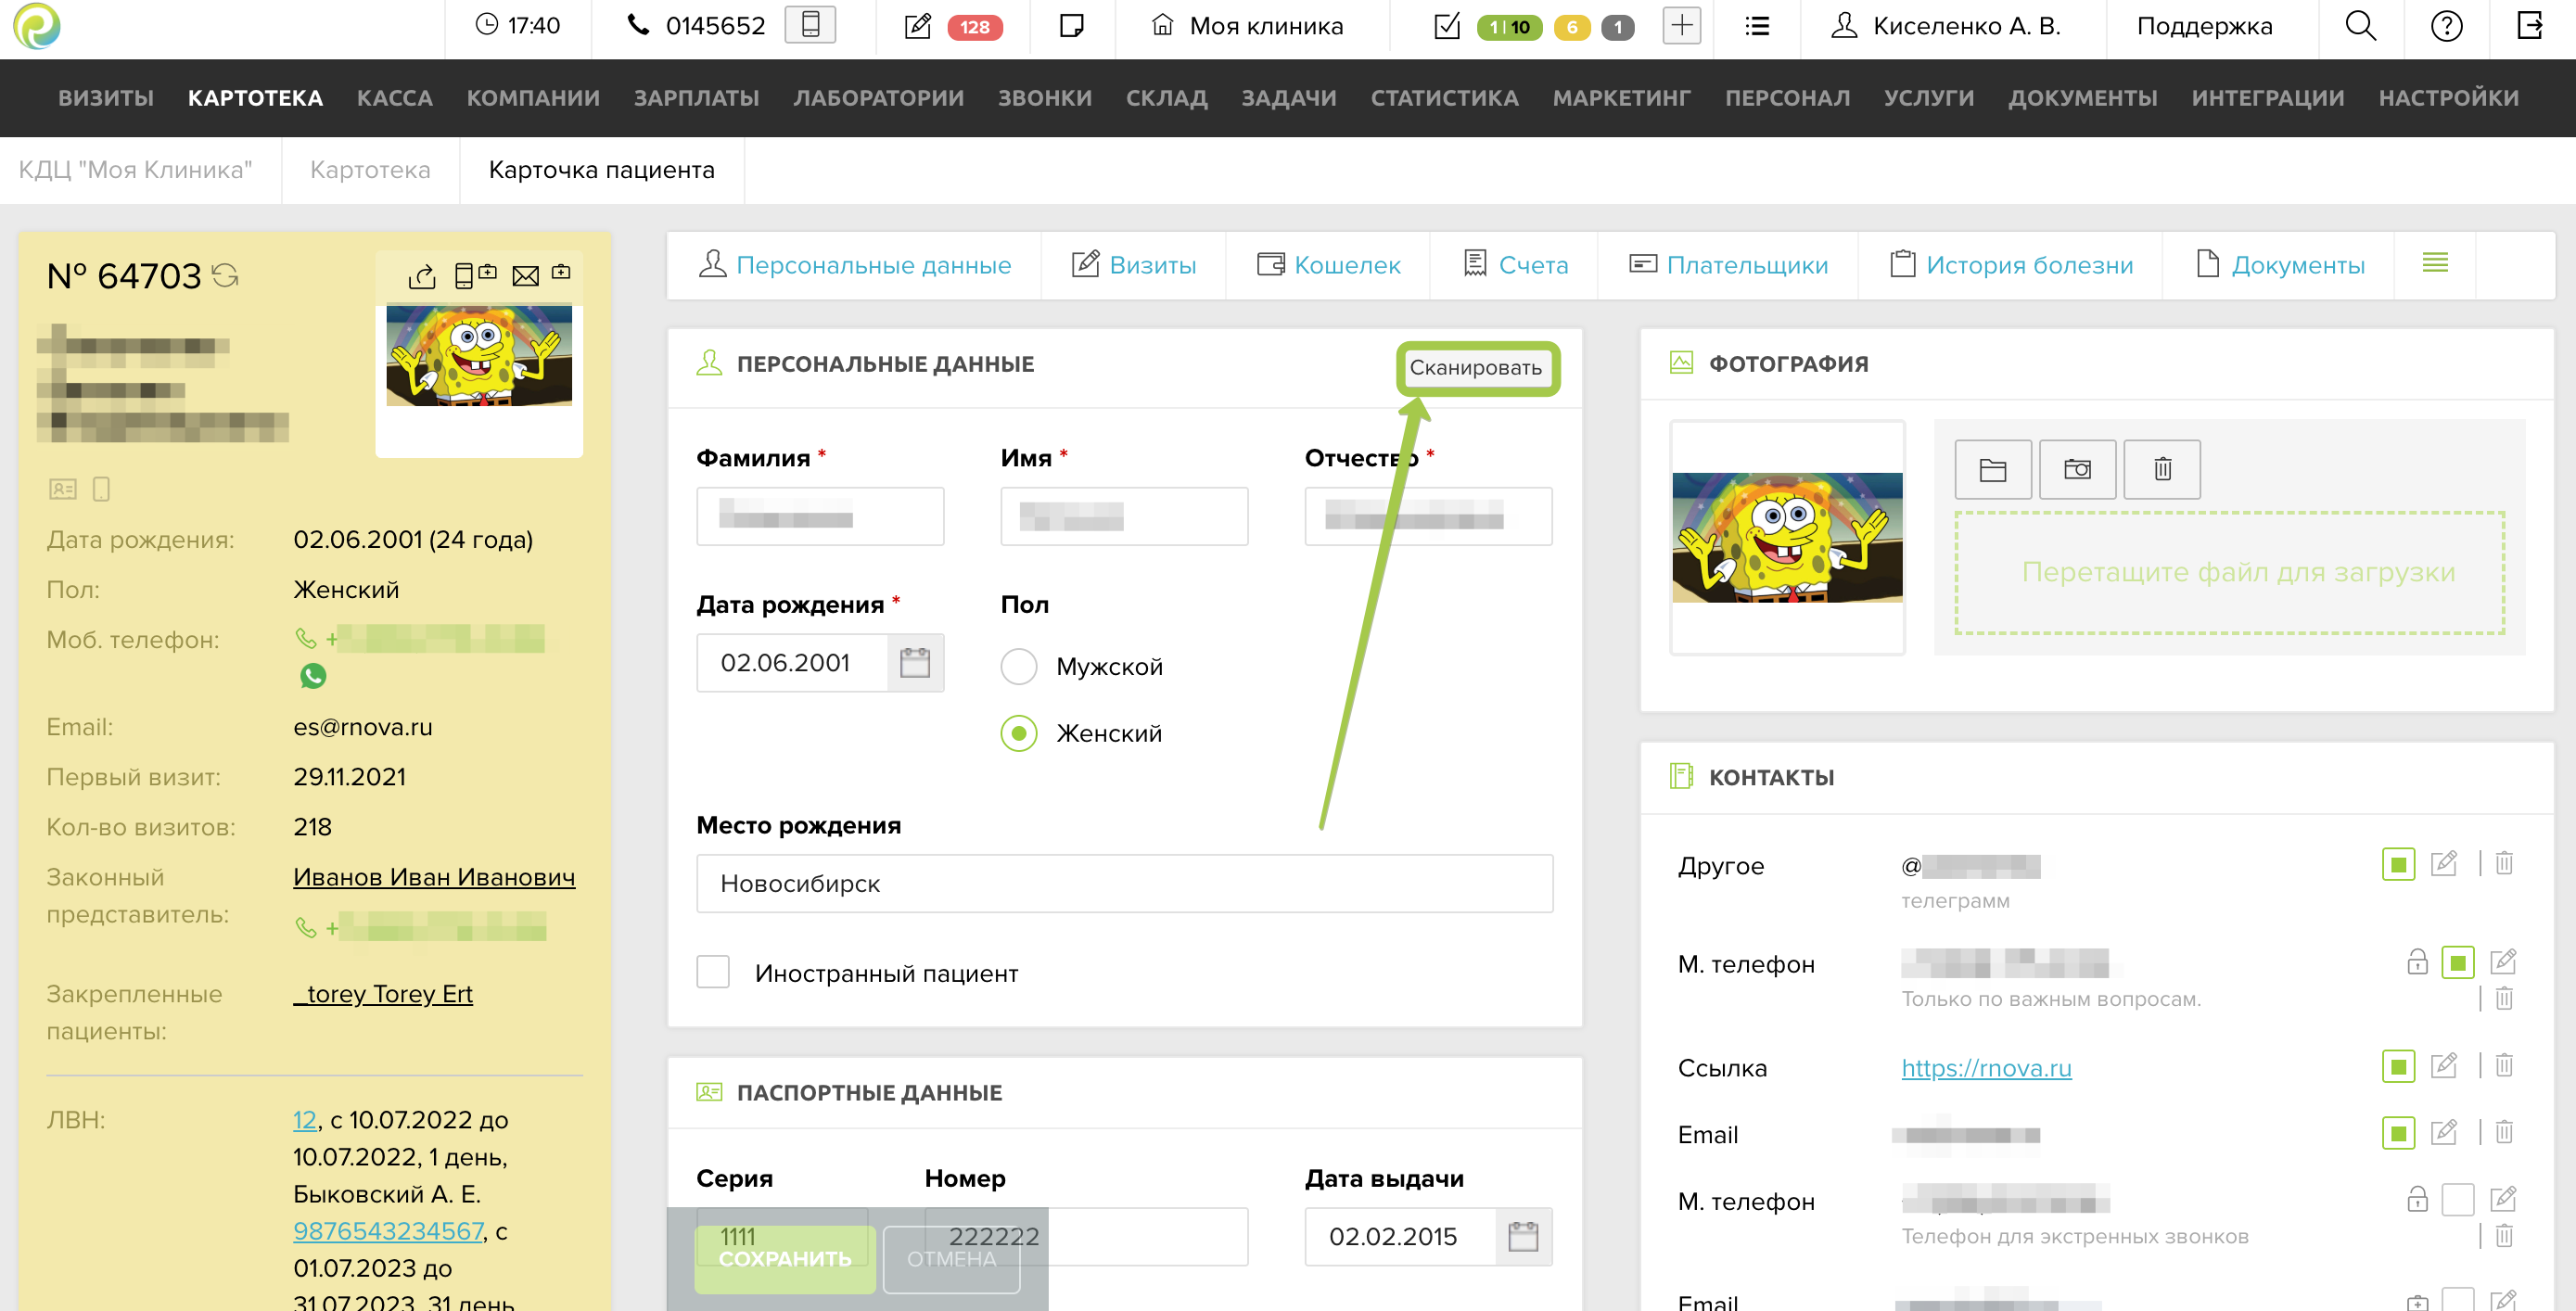Screen dimensions: 2576x1311
Task: Open legal representative Иванов Иван Иванович link
Action: click(434, 877)
